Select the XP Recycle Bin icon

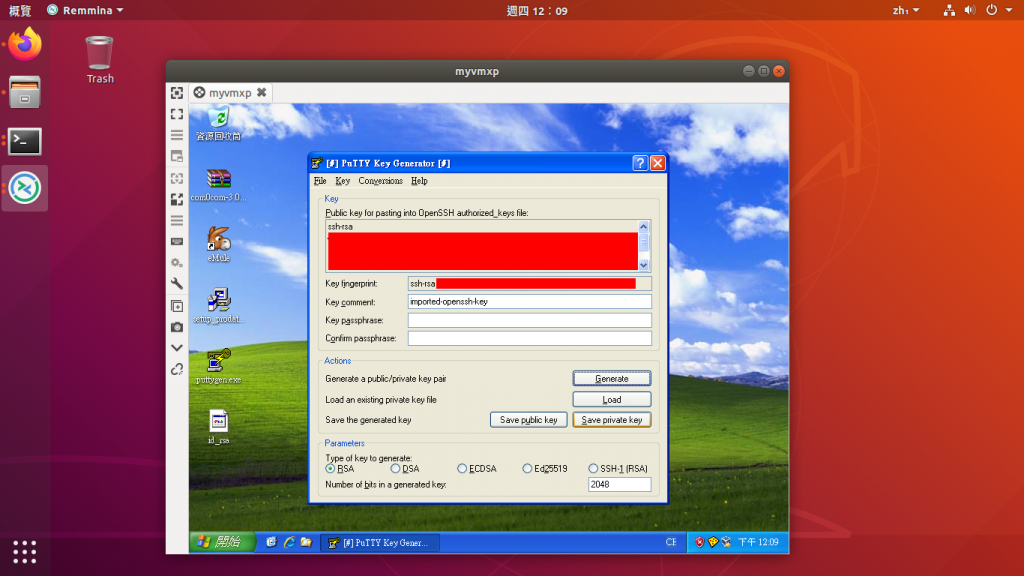click(219, 125)
